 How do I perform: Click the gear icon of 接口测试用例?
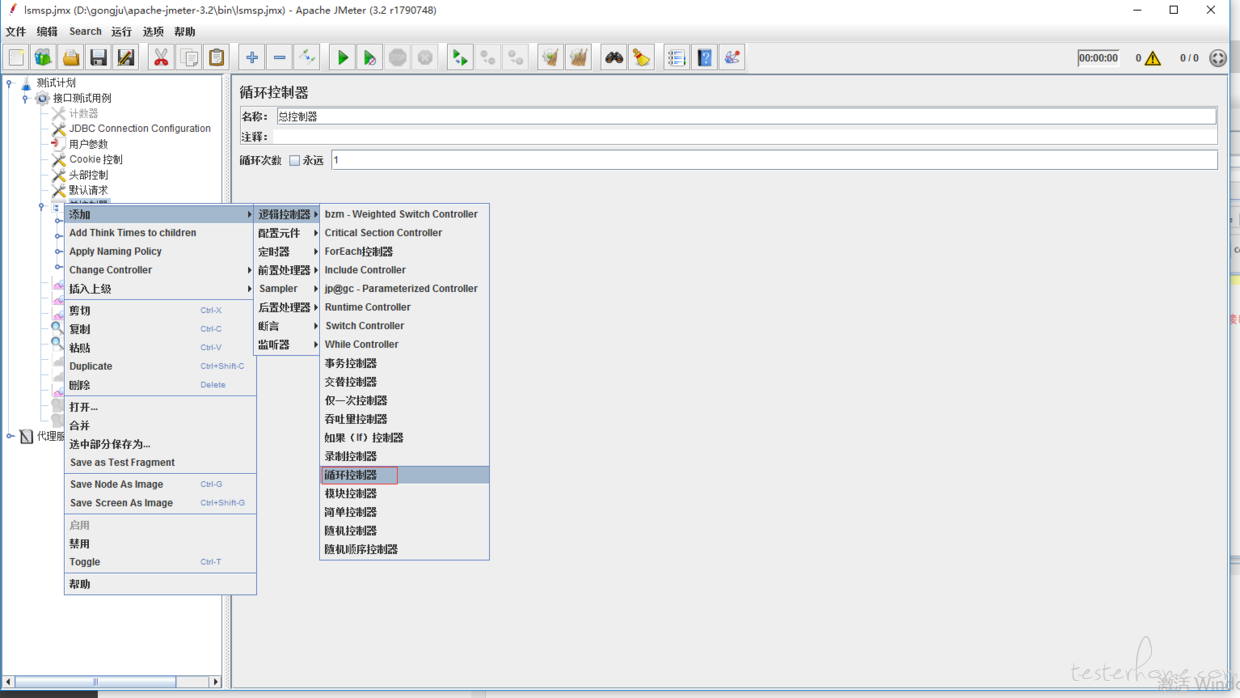coord(42,98)
